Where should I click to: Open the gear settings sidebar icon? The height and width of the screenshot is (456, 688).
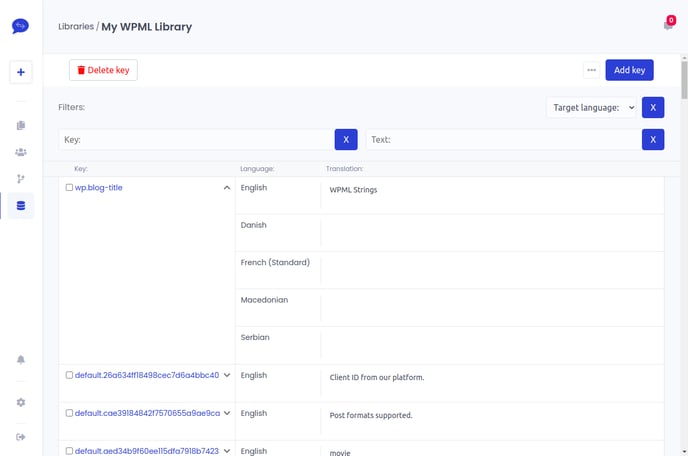[x=21, y=402]
